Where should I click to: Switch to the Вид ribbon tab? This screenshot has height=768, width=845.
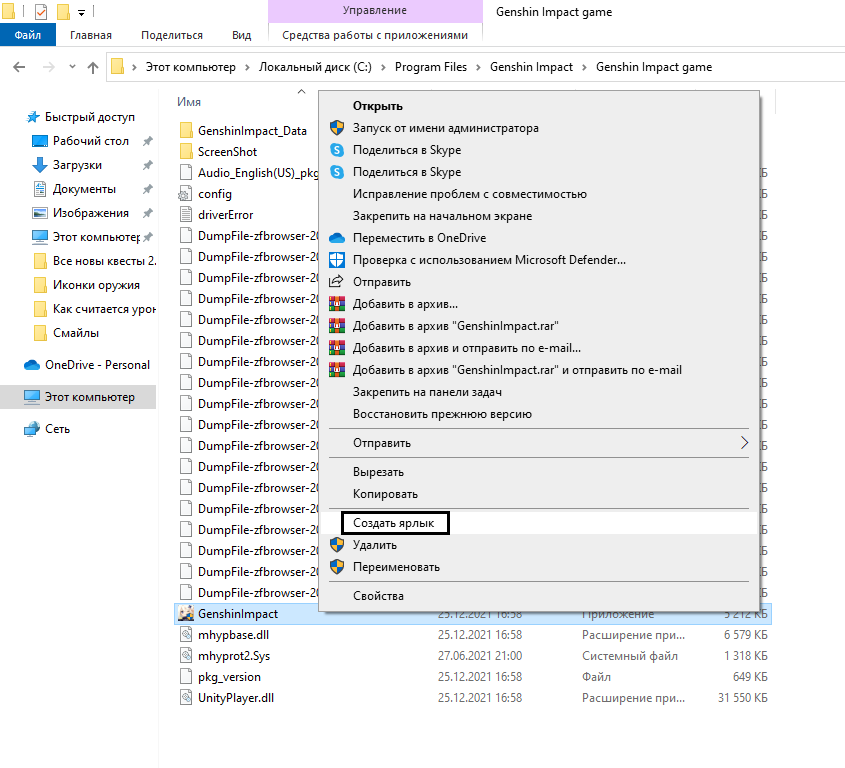click(241, 35)
